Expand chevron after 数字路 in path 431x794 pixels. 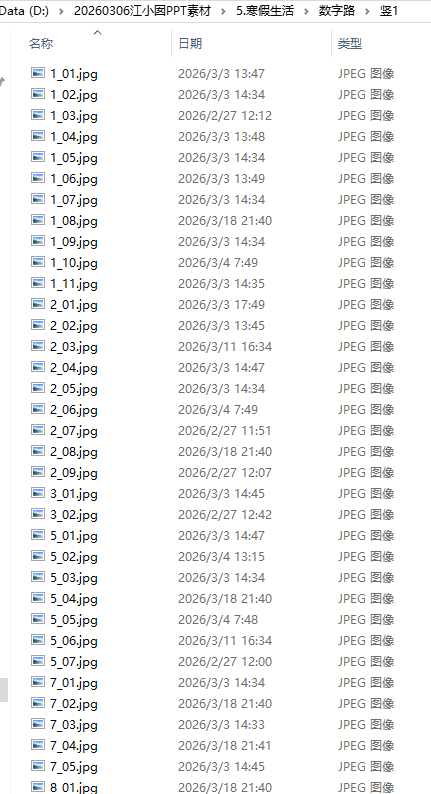coord(368,11)
